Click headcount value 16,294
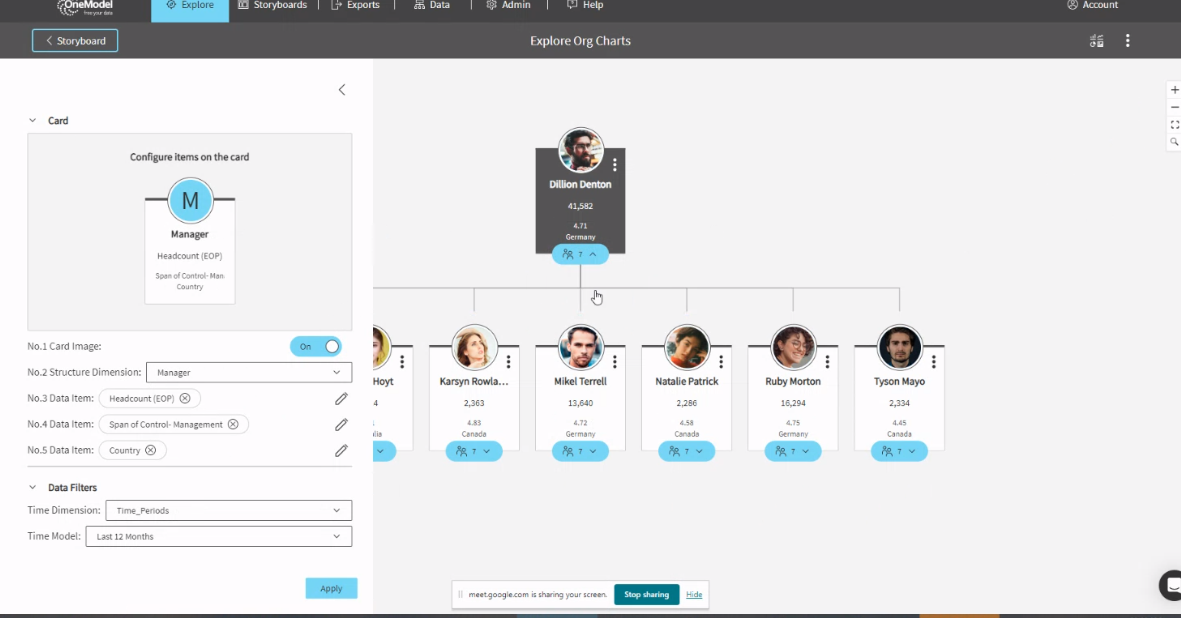 point(792,403)
